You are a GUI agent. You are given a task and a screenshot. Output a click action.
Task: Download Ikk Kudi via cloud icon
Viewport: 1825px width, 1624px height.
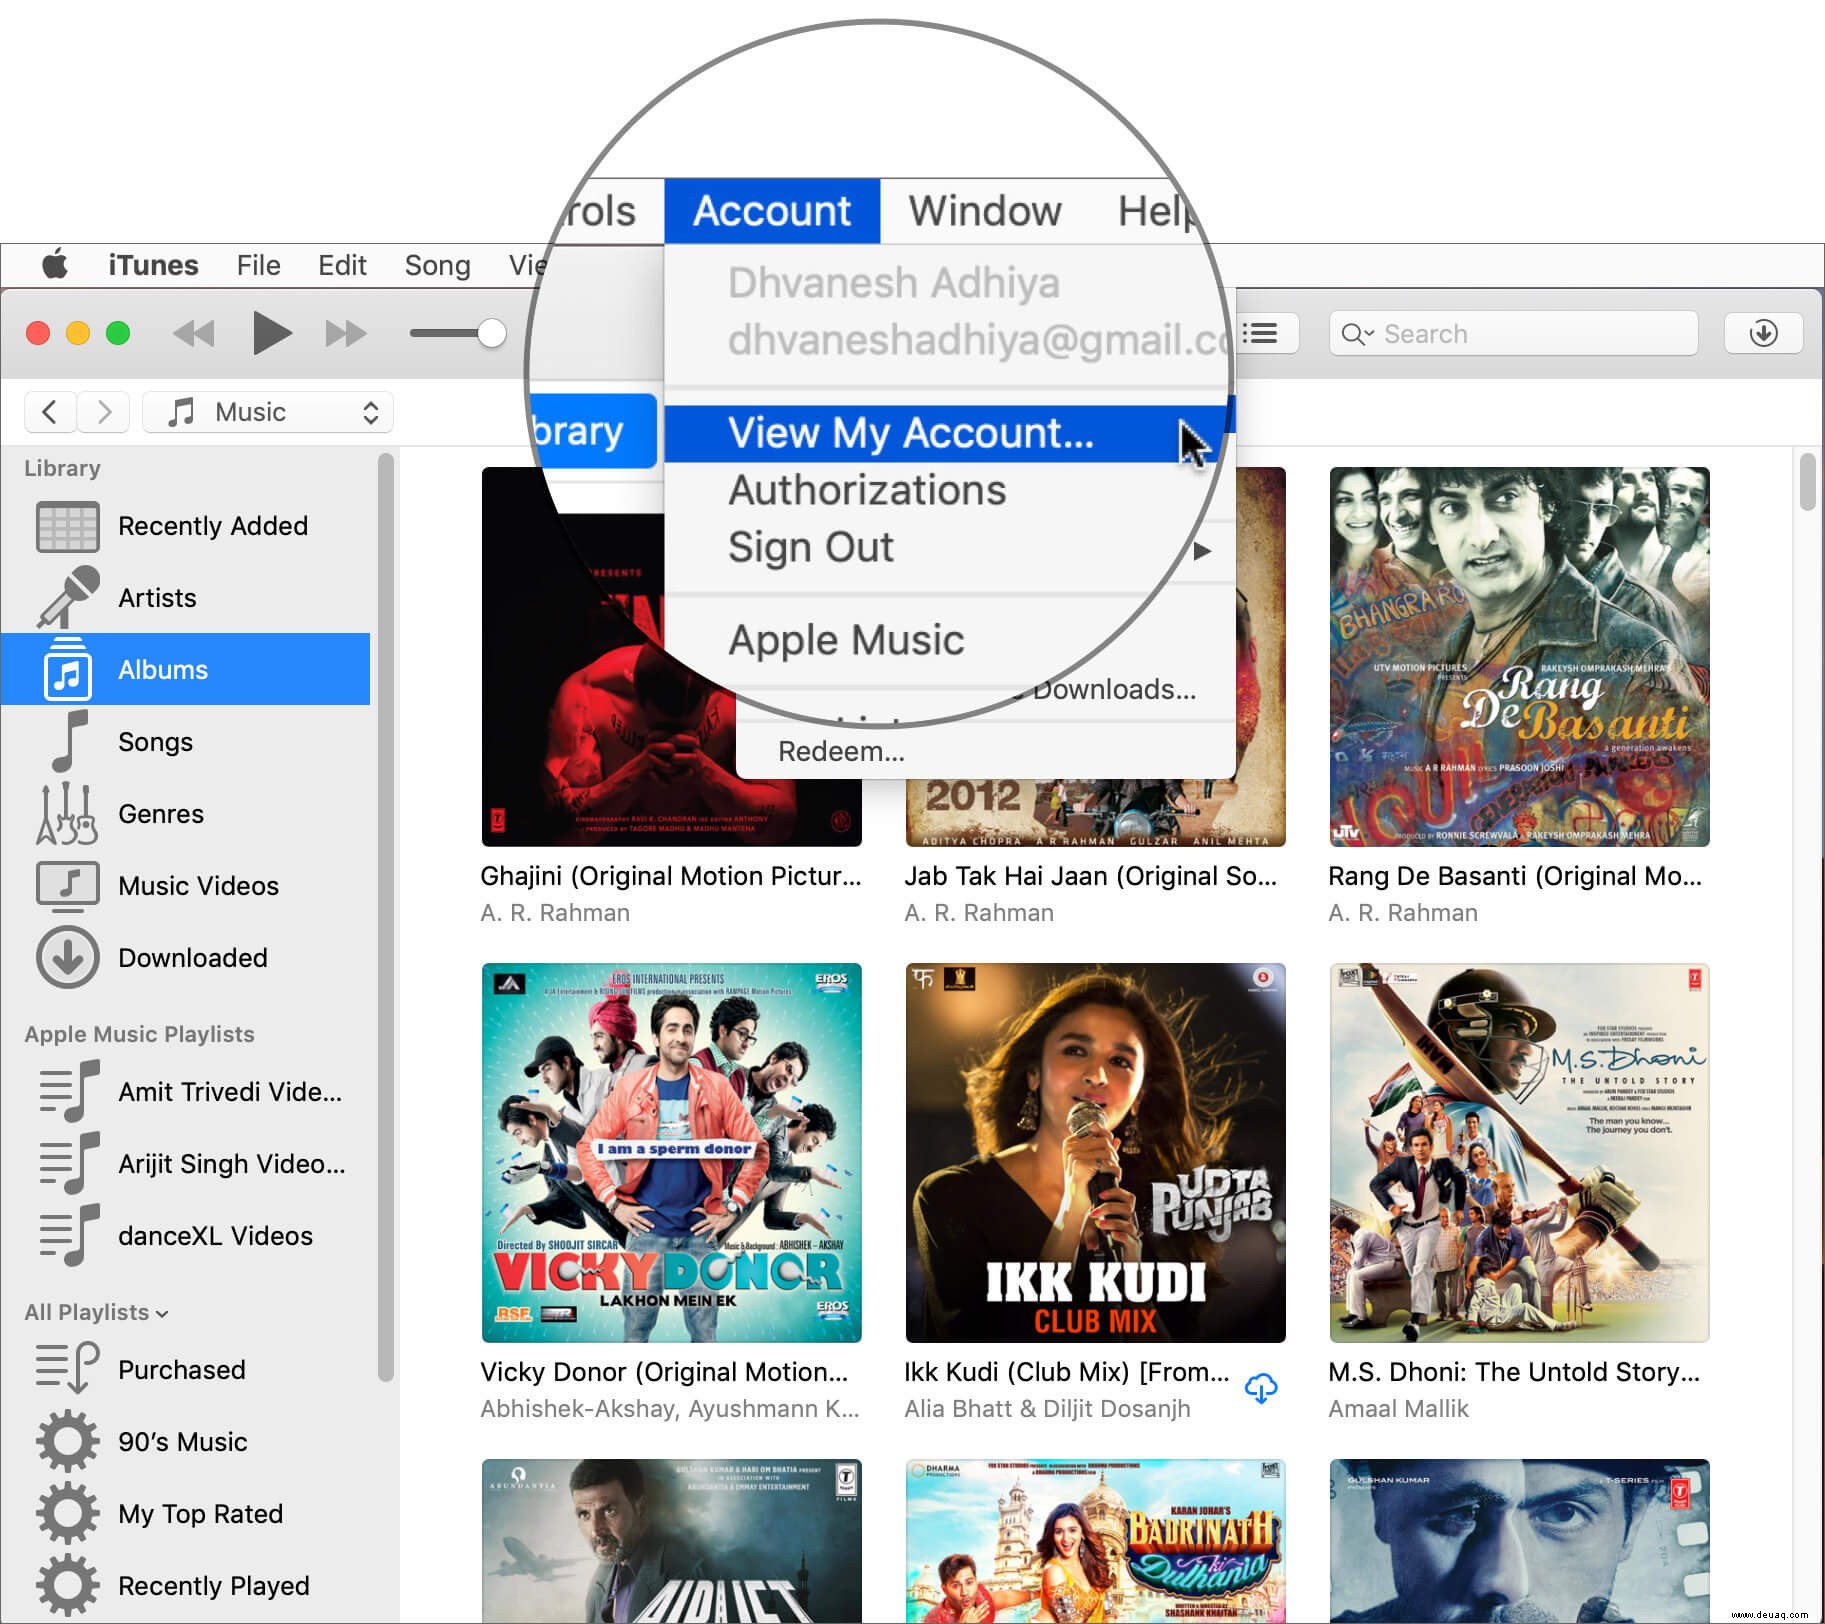coord(1261,1388)
